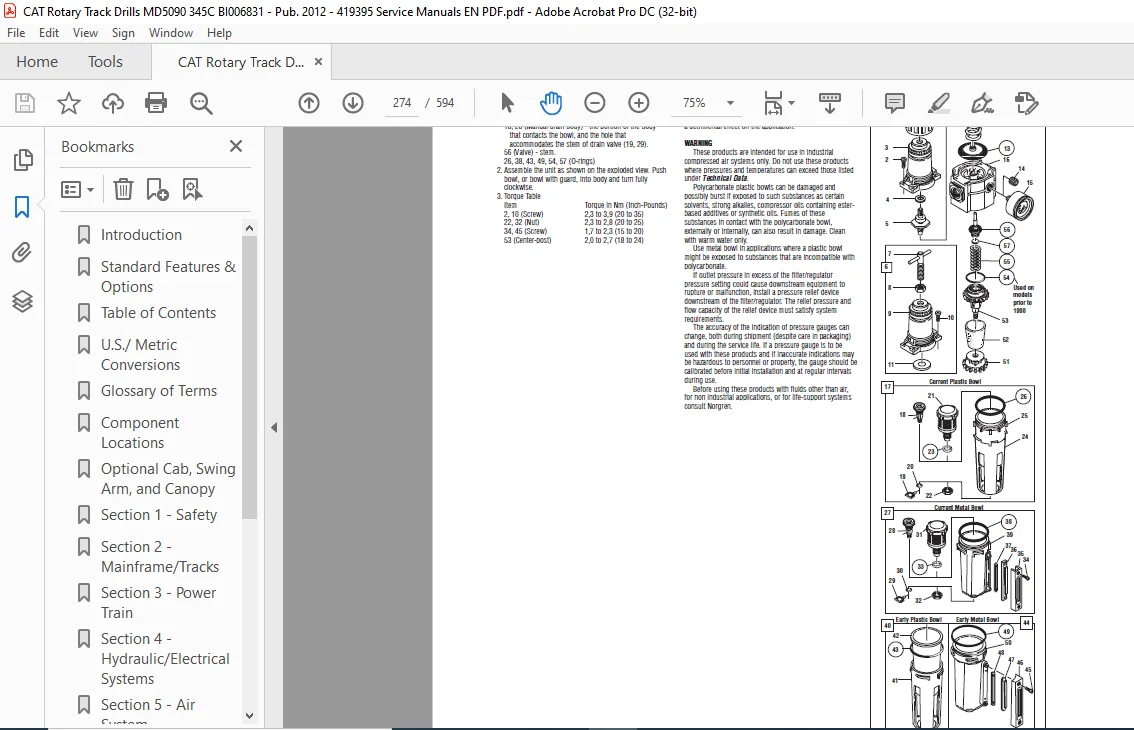This screenshot has height=730, width=1134.
Task: Open page thumbnails panel
Action: point(22,160)
